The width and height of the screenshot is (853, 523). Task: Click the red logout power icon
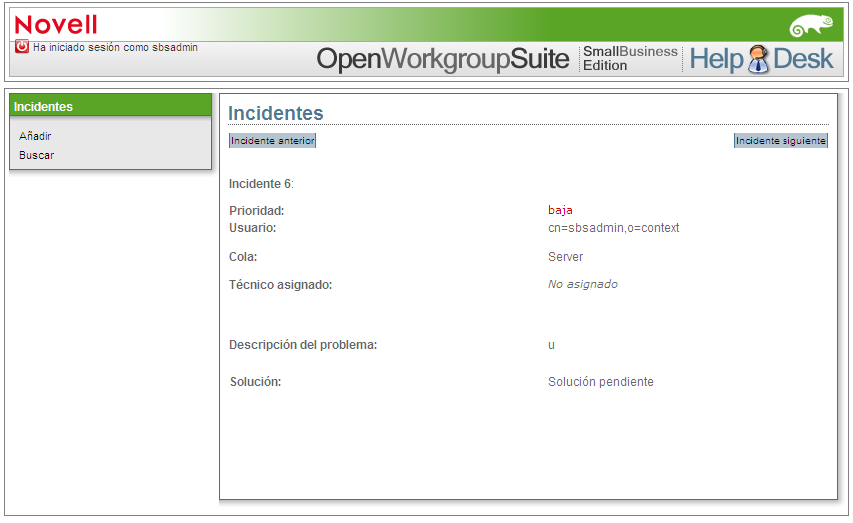coord(22,46)
